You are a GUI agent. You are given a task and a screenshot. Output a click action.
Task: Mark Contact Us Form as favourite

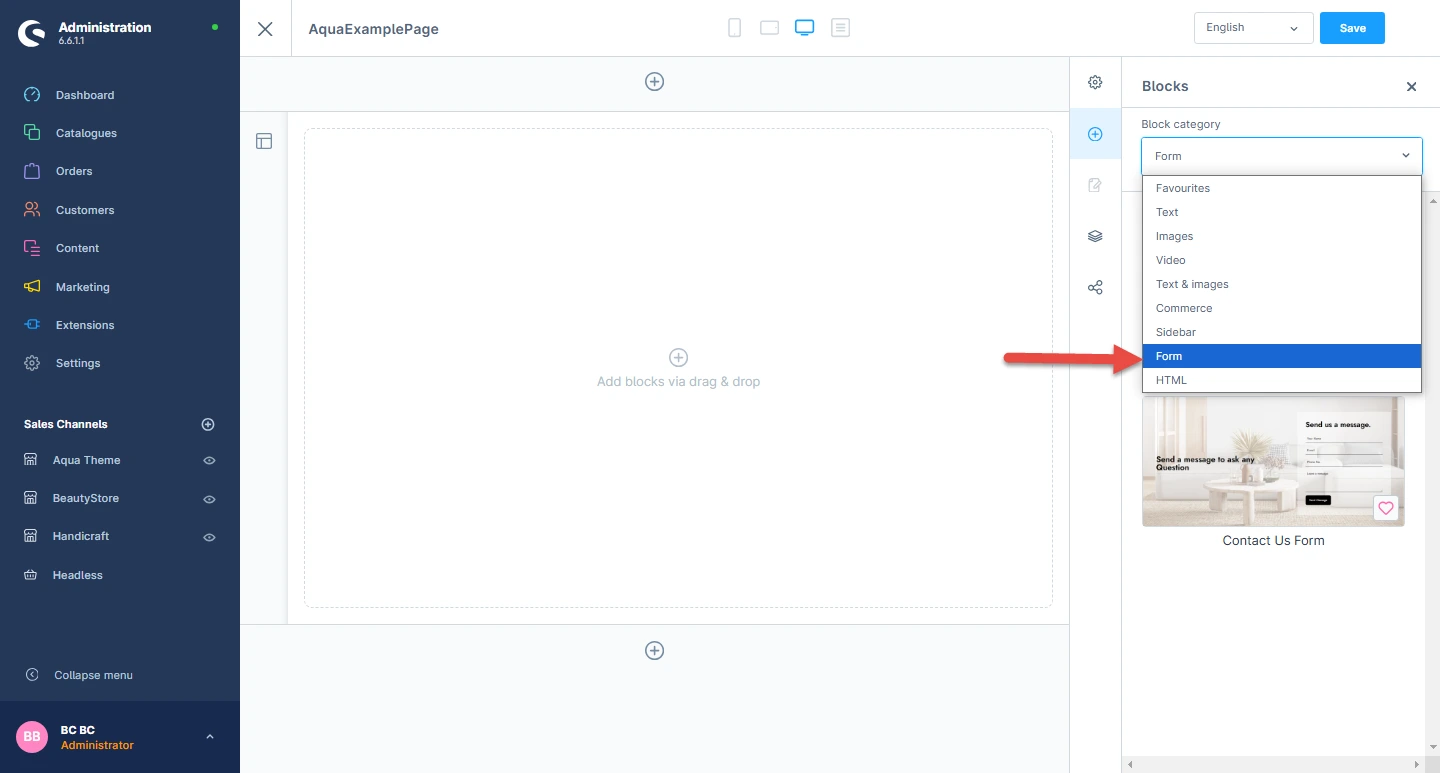(1385, 508)
